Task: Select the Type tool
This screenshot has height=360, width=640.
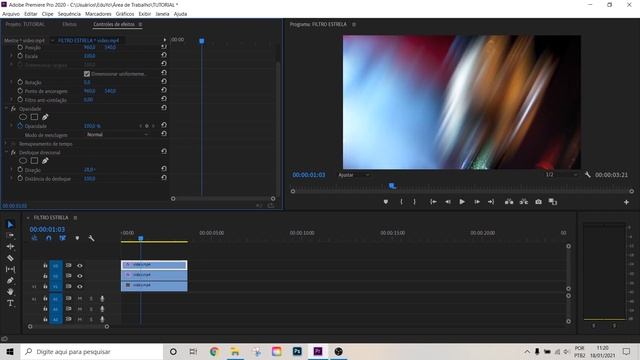Action: [10, 303]
